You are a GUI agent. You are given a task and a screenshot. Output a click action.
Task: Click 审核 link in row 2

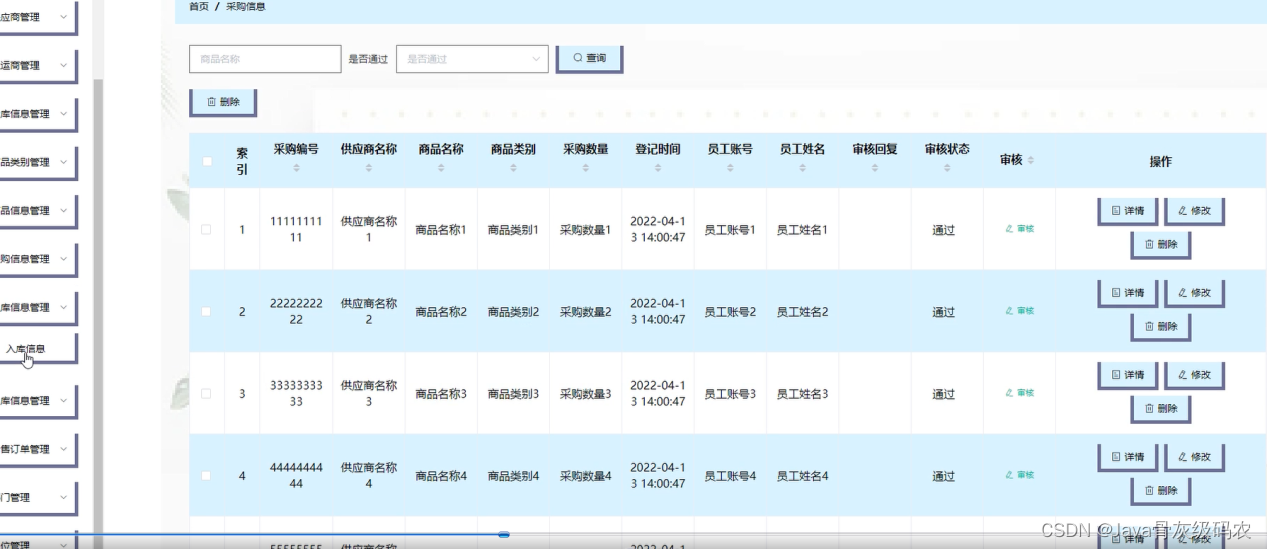pos(1019,311)
